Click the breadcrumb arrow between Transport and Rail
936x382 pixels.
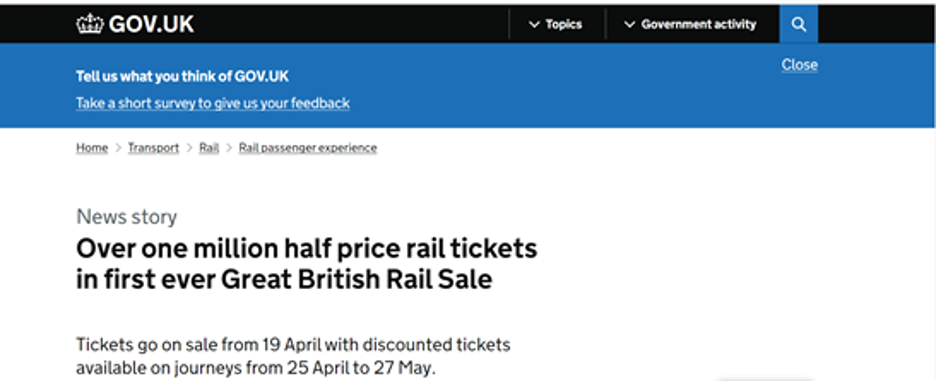point(189,147)
